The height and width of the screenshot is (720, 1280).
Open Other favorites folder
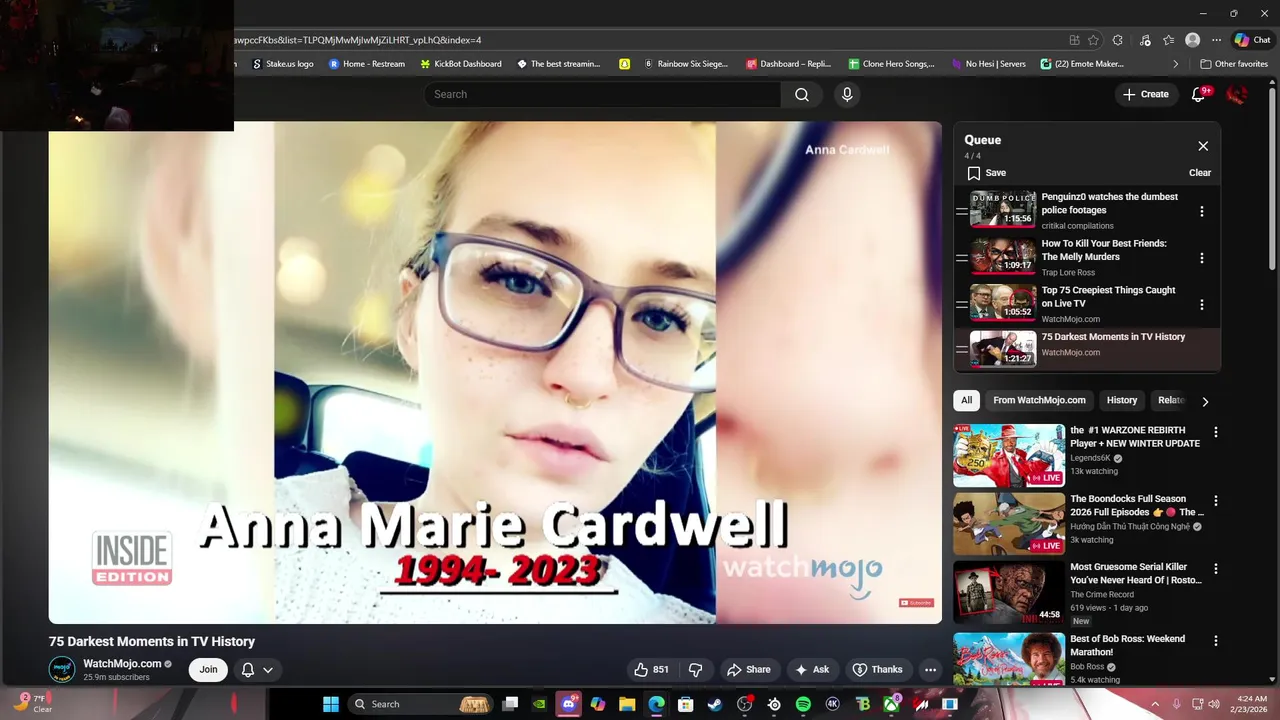[x=1234, y=64]
